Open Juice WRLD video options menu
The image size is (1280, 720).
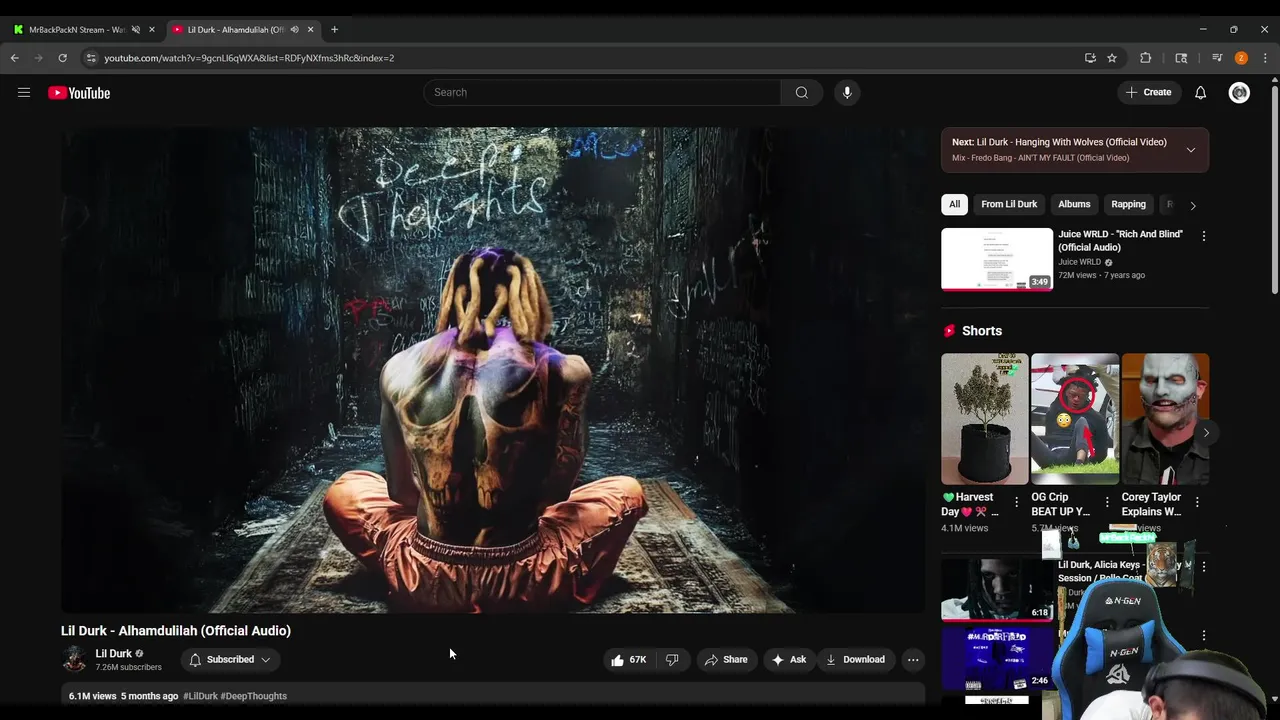tap(1204, 236)
